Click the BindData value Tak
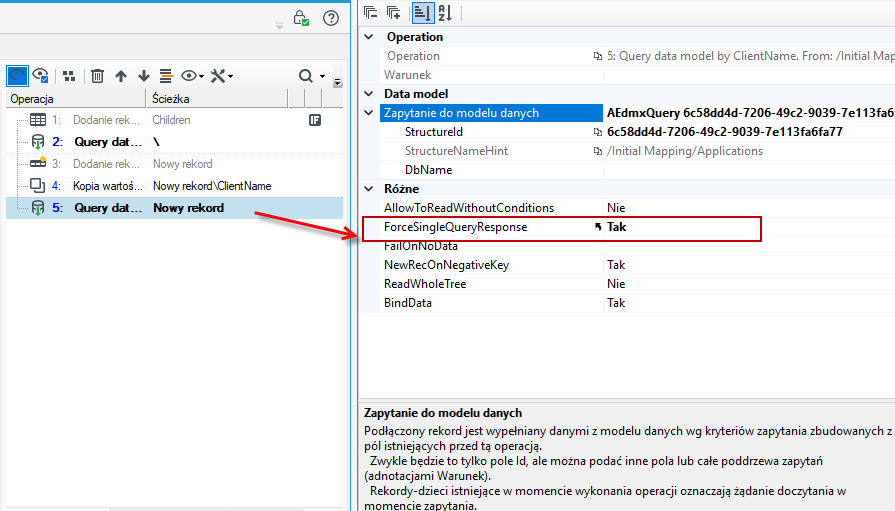Screen dimensions: 895x511 [x=616, y=303]
